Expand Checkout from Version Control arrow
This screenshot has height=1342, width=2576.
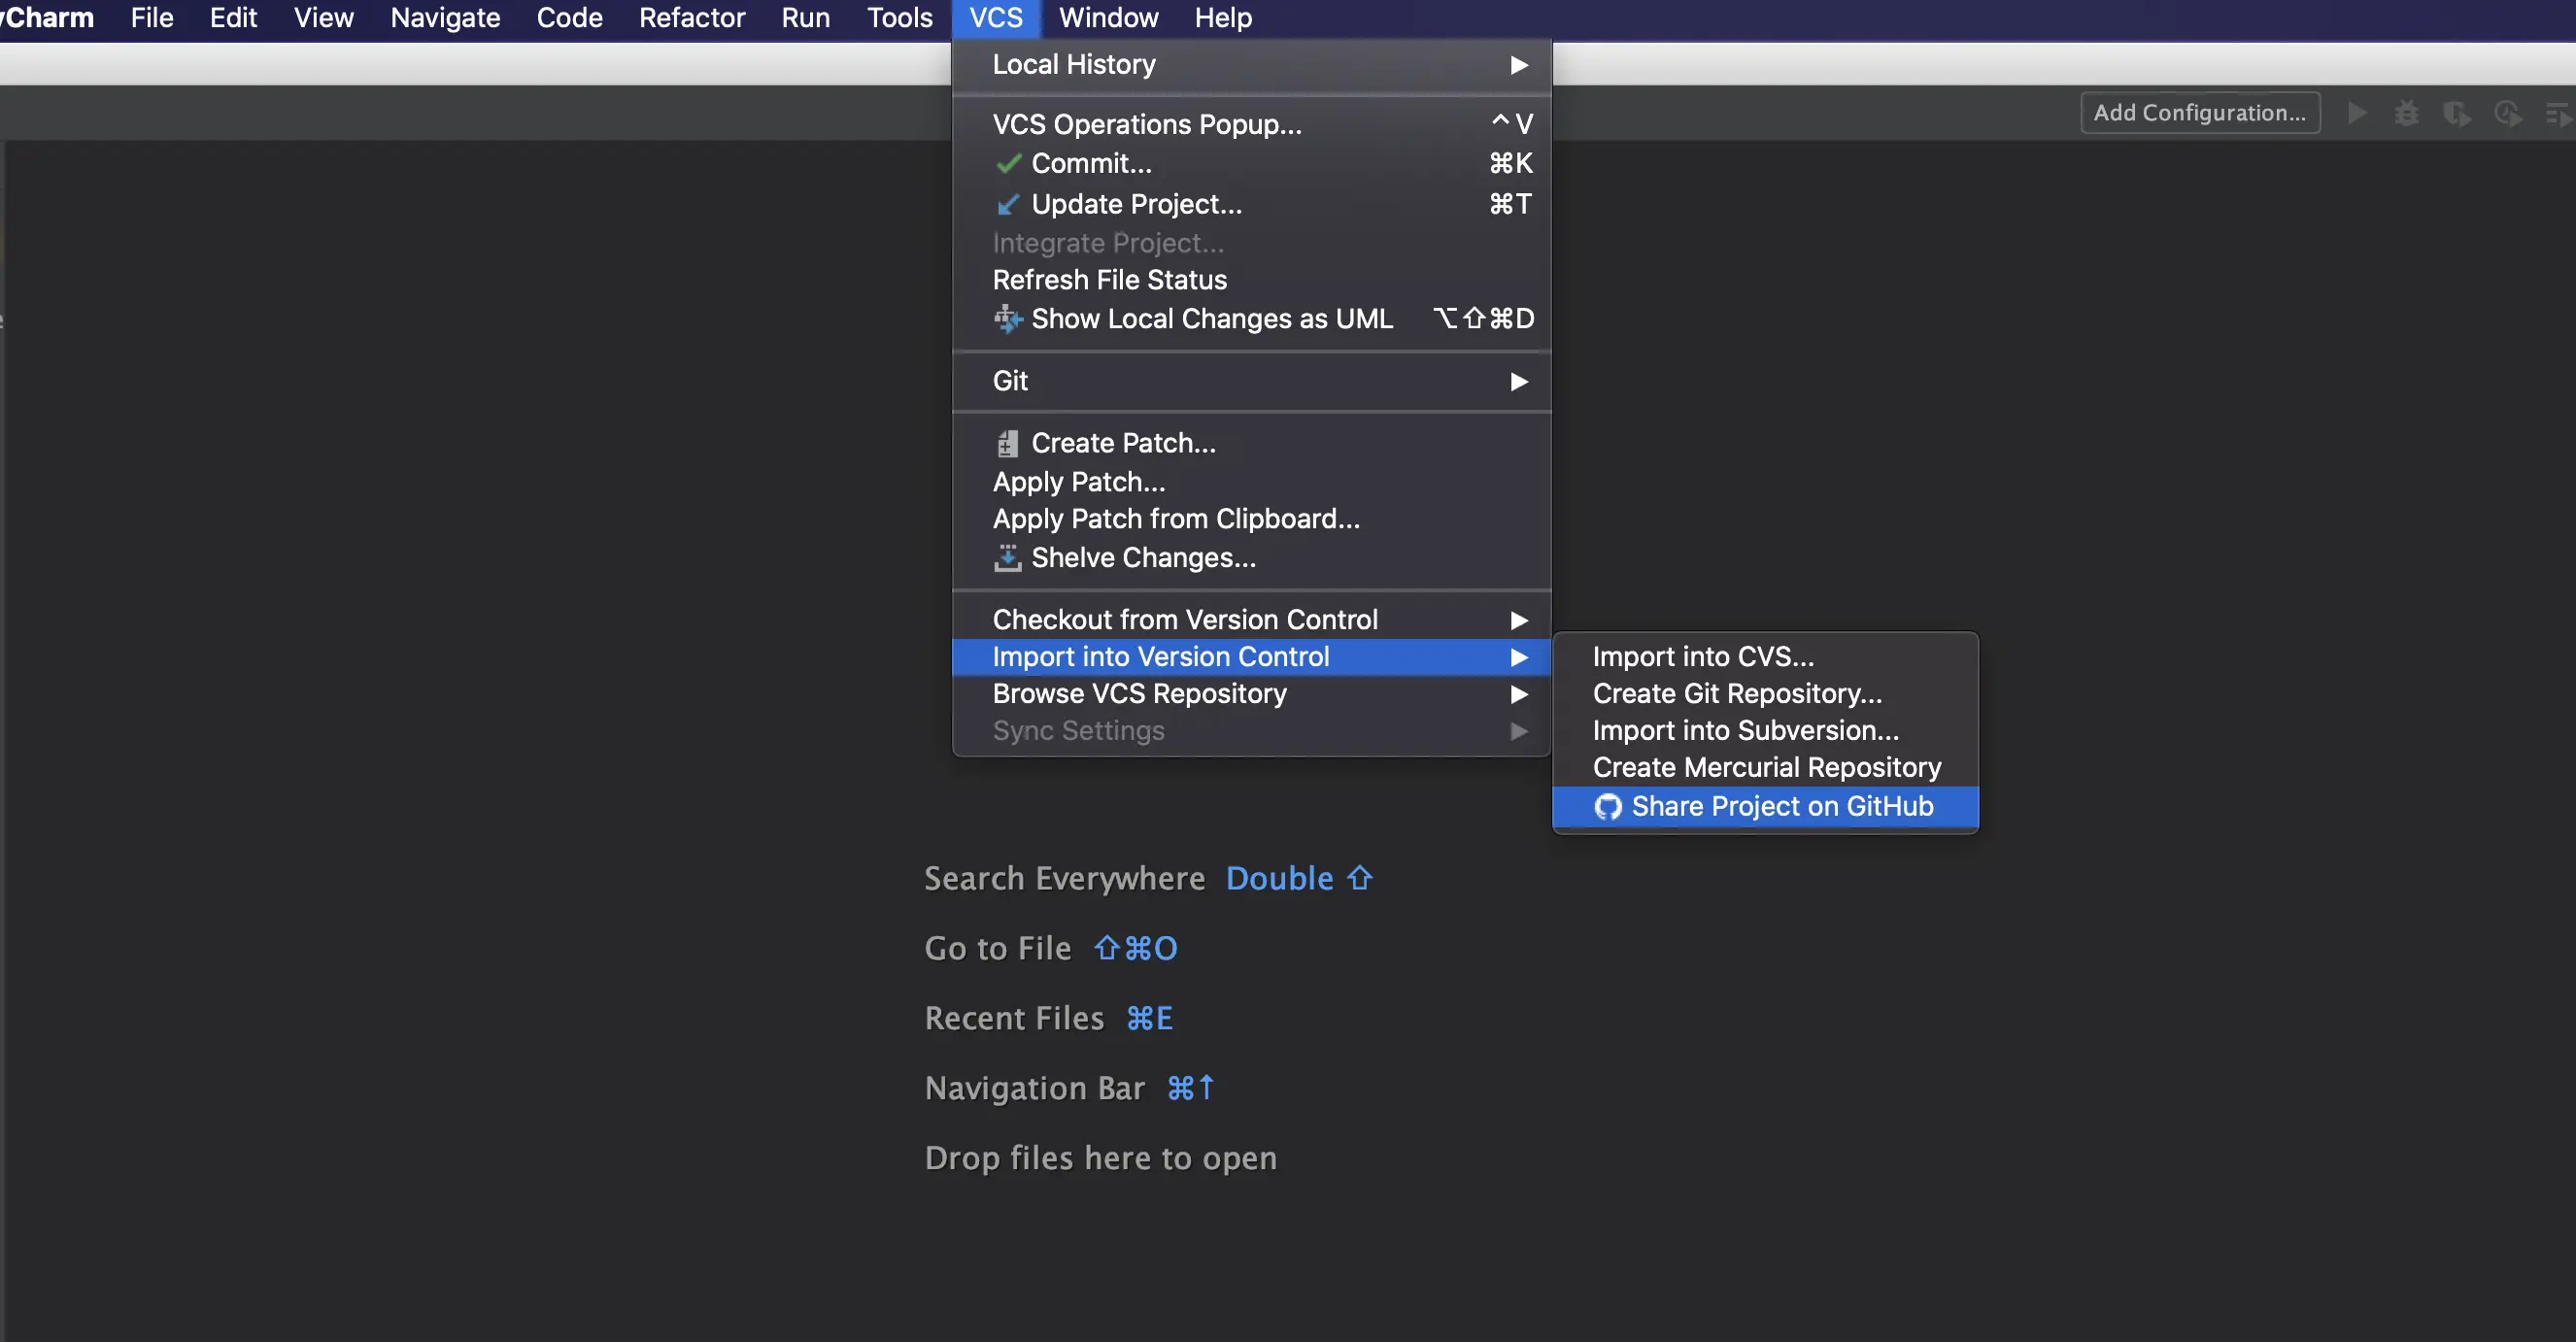point(1518,620)
